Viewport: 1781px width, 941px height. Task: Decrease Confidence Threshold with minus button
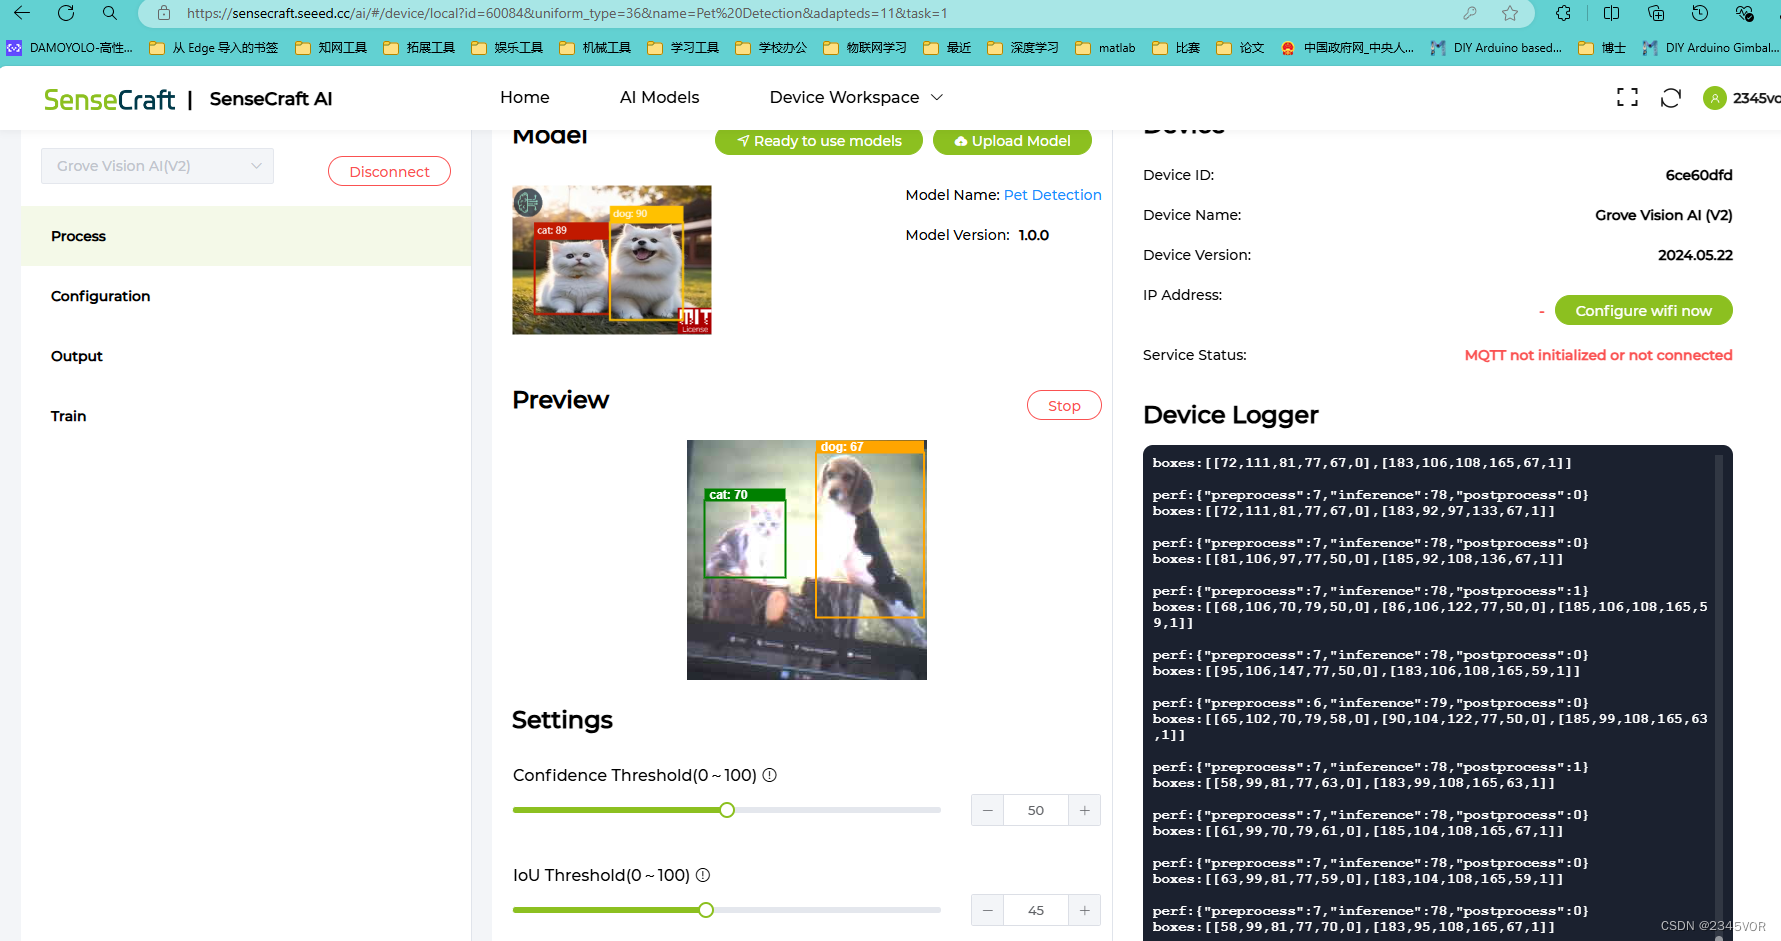tap(988, 810)
